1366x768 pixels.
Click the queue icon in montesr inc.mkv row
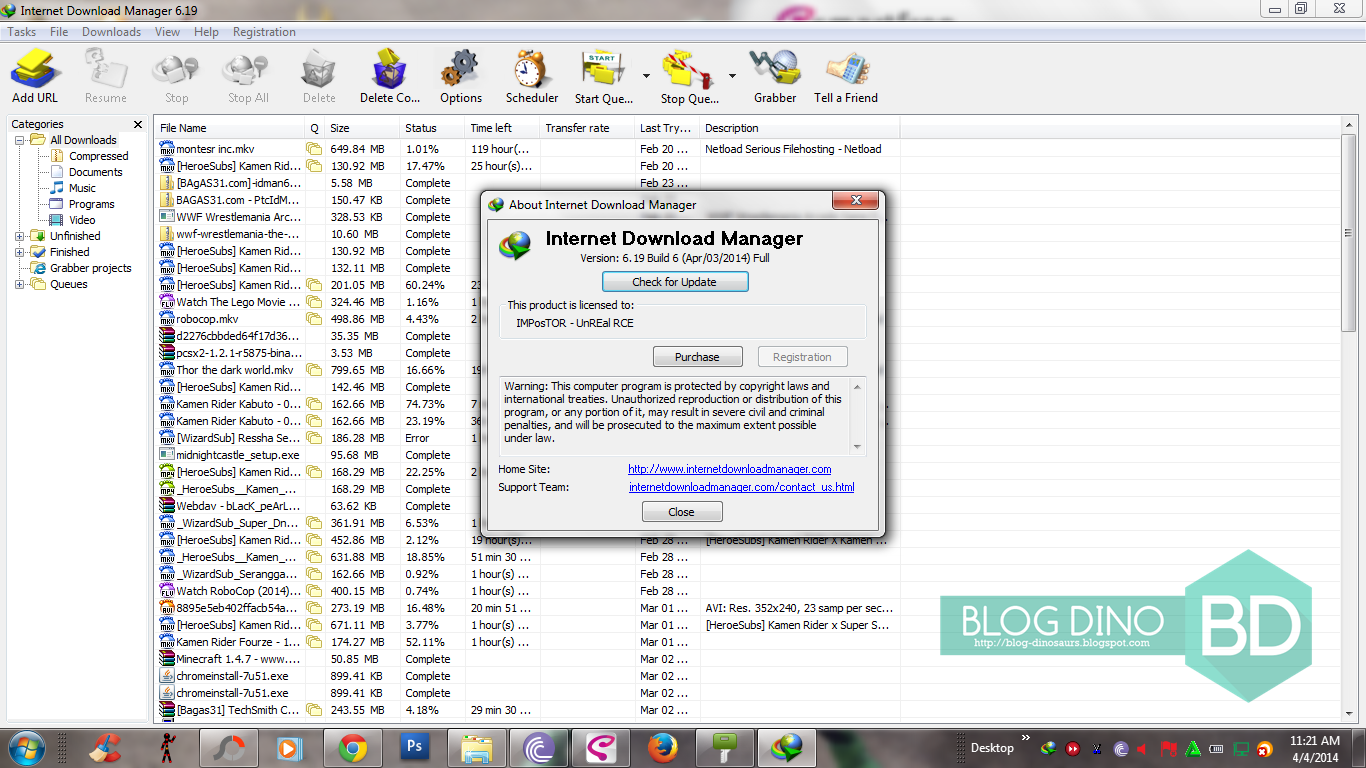[314, 149]
